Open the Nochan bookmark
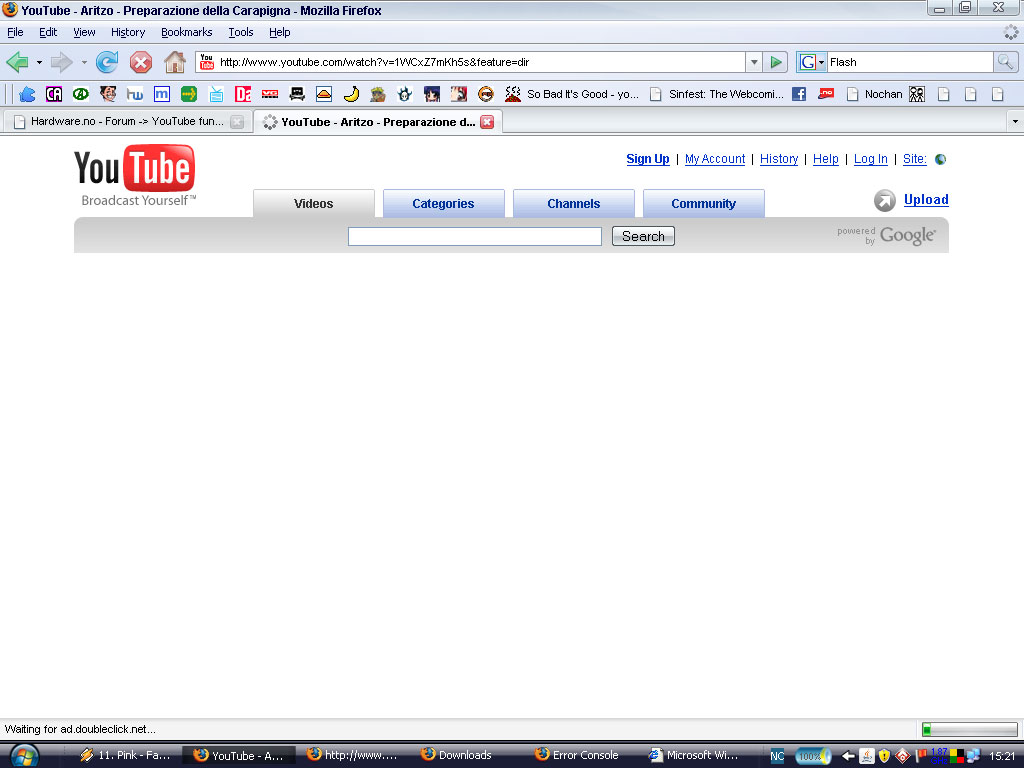This screenshot has height=768, width=1024. point(874,94)
